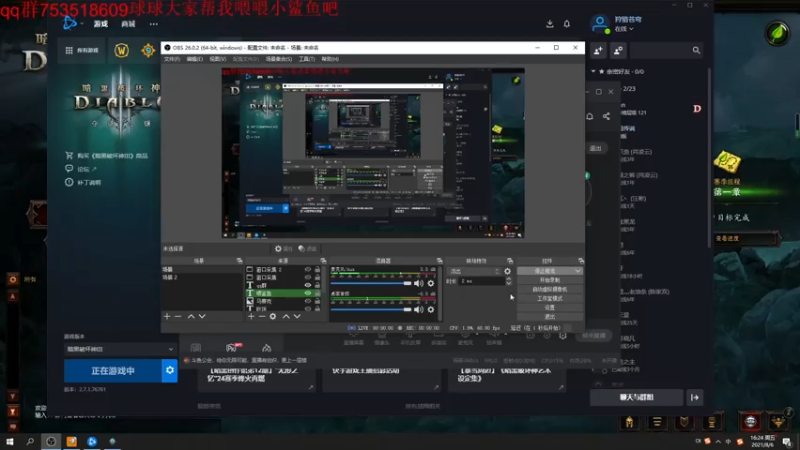Open the Battle.net Games tab
This screenshot has width=800, height=450.
coord(101,24)
